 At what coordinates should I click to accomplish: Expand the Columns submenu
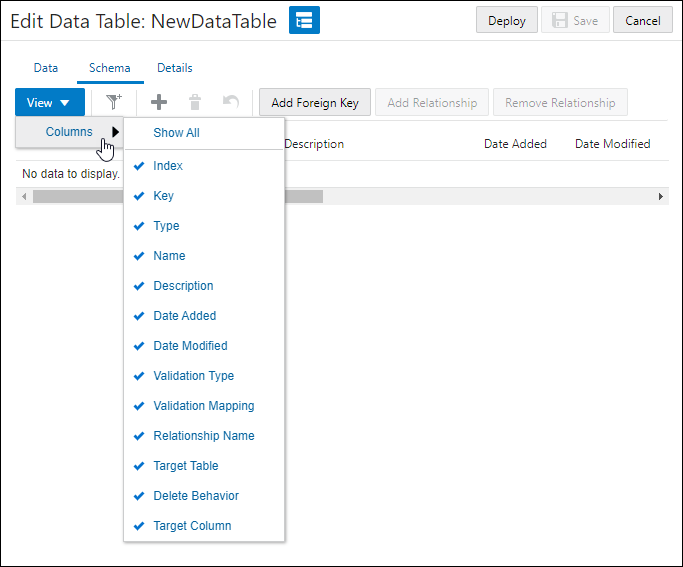[x=69, y=132]
